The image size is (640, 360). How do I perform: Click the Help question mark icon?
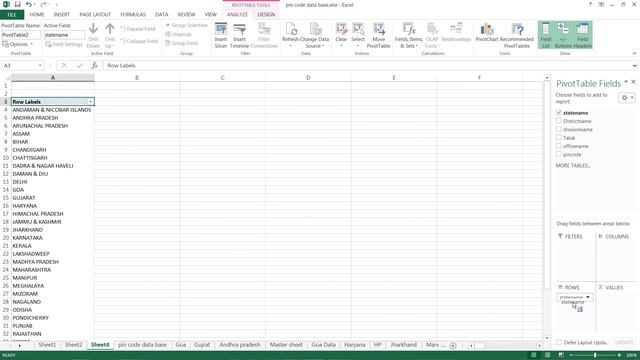pos(590,4)
